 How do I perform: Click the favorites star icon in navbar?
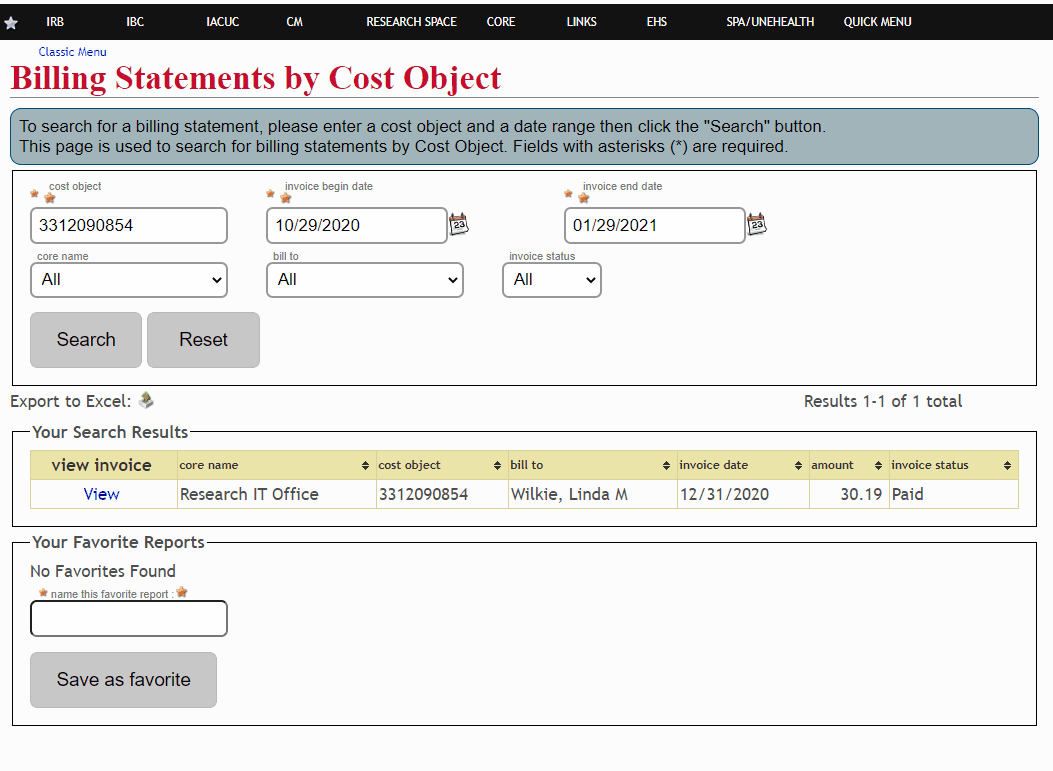11,23
